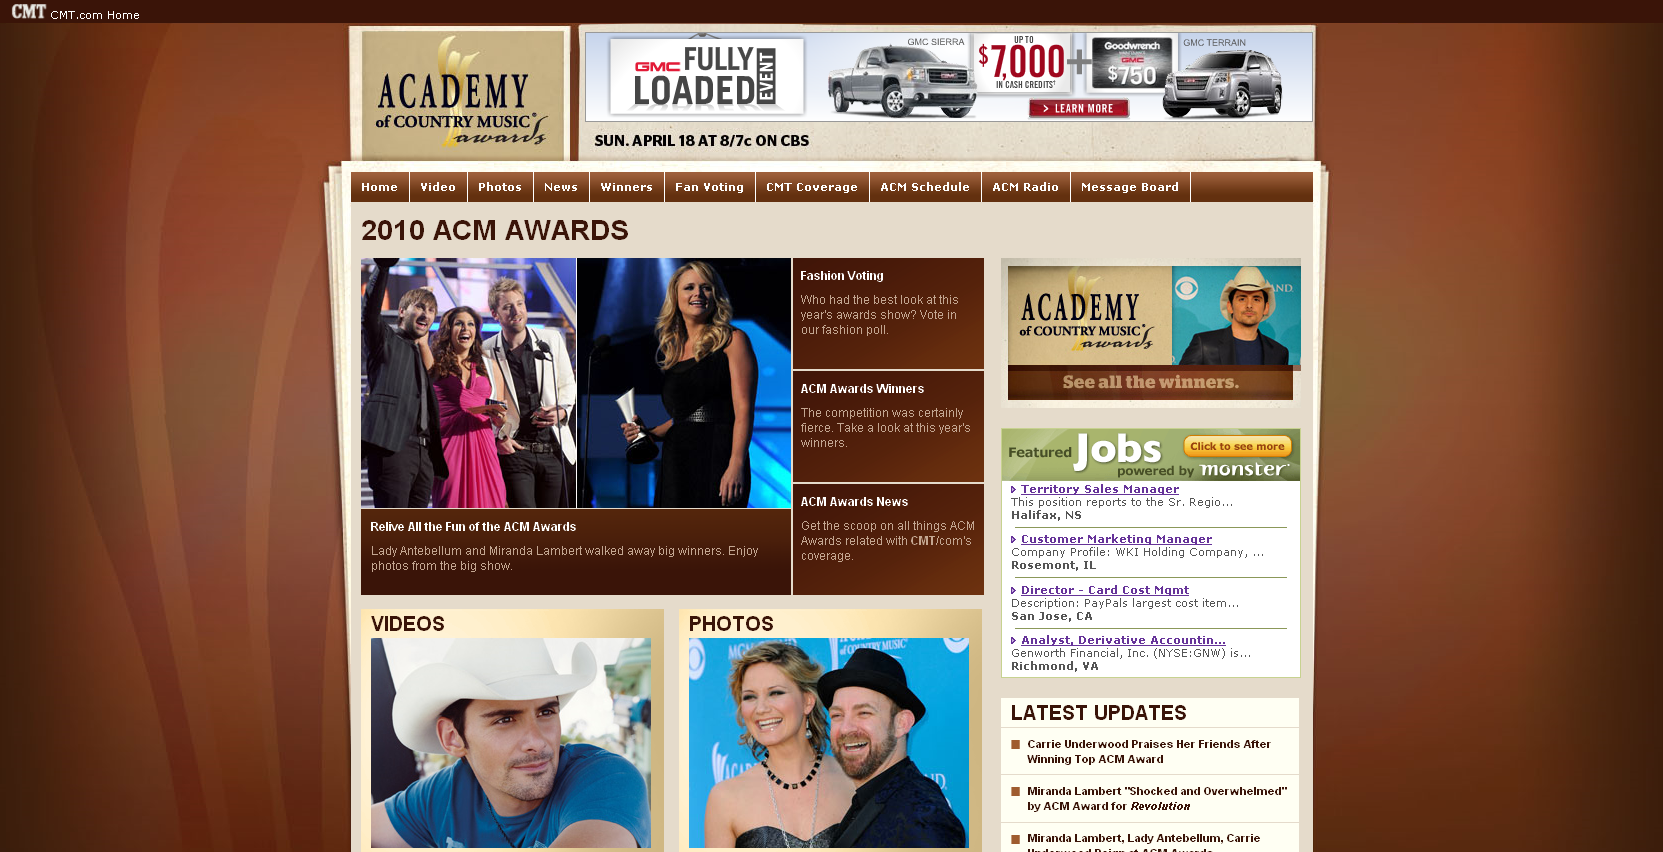Go to the Fan Voting tab
Viewport: 1663px width, 852px height.
[709, 187]
